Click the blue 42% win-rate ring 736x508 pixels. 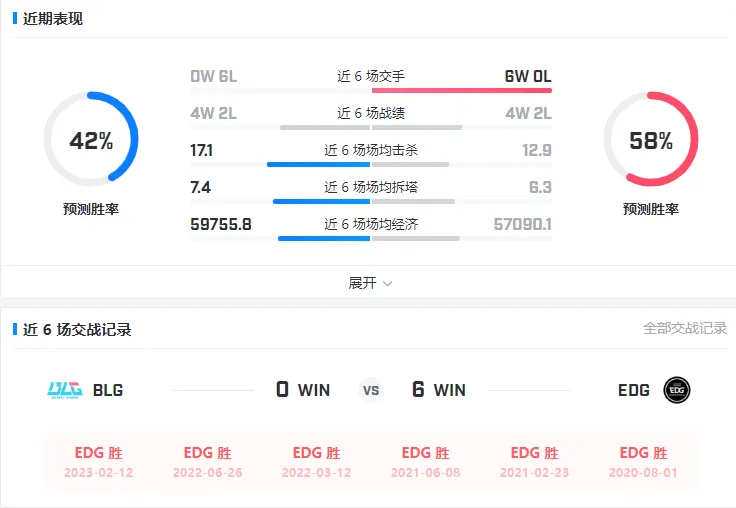click(x=91, y=140)
